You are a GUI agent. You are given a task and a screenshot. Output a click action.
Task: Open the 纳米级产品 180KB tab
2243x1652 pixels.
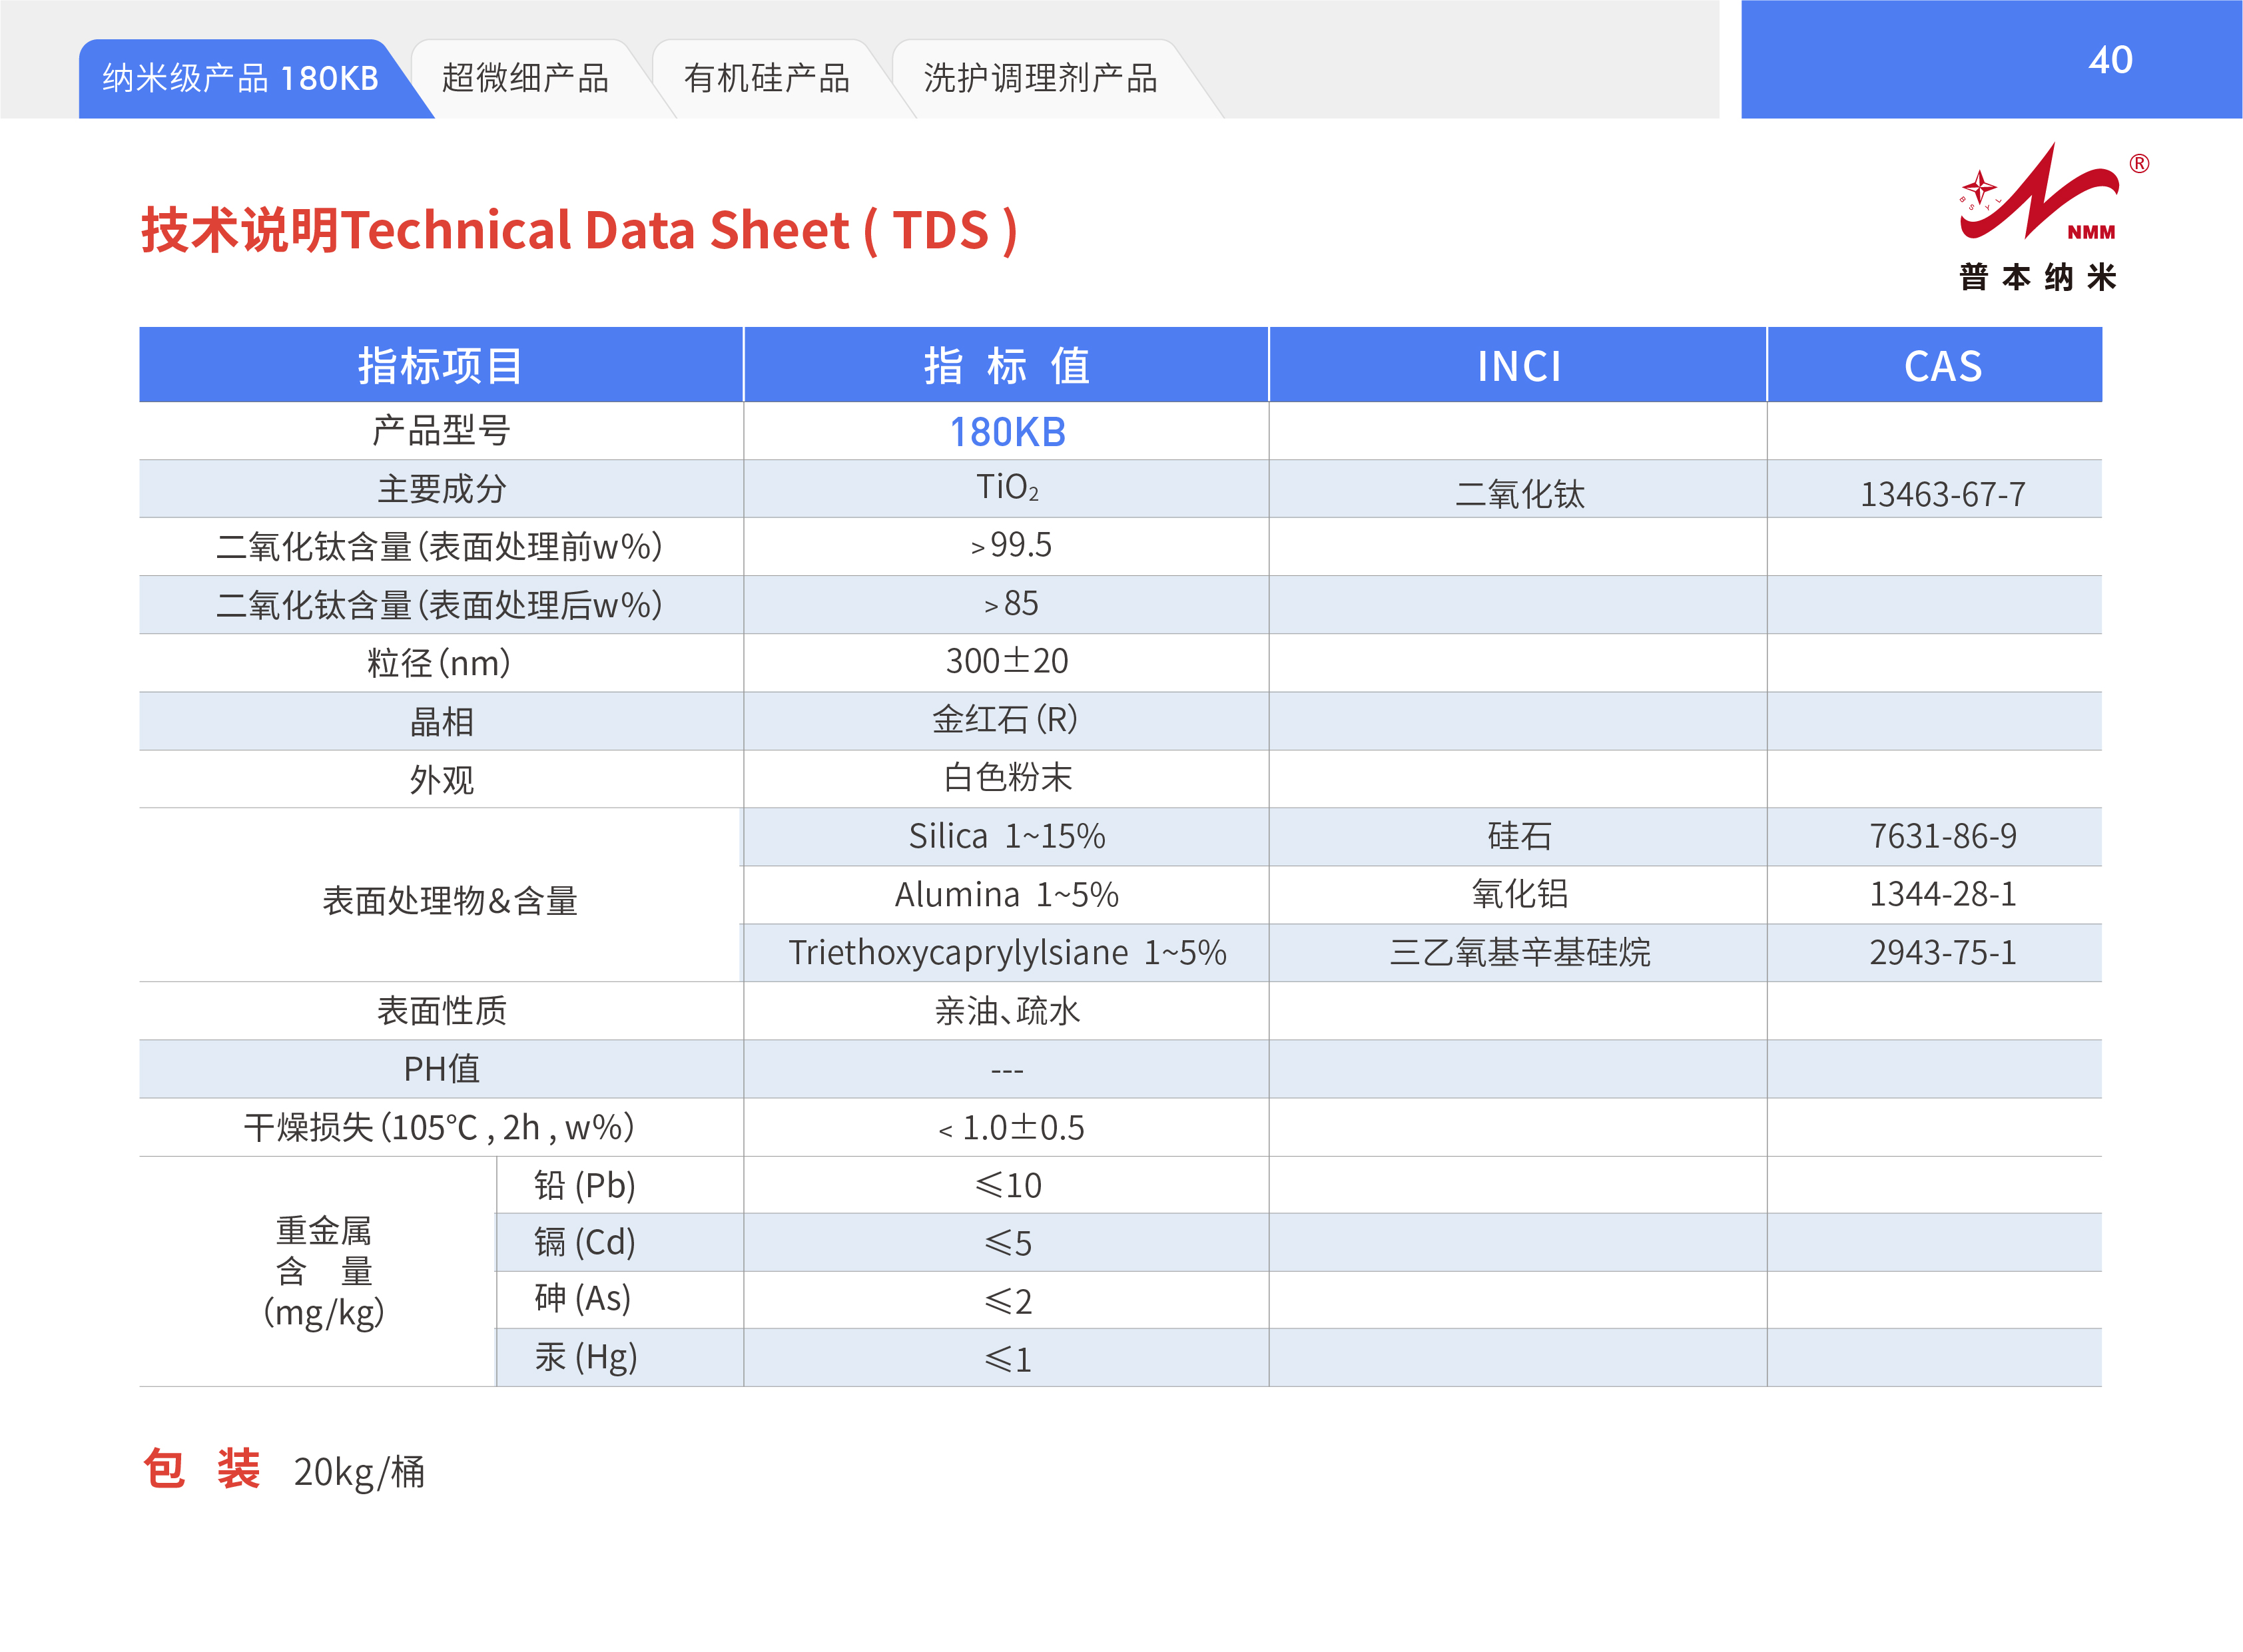click(x=240, y=78)
